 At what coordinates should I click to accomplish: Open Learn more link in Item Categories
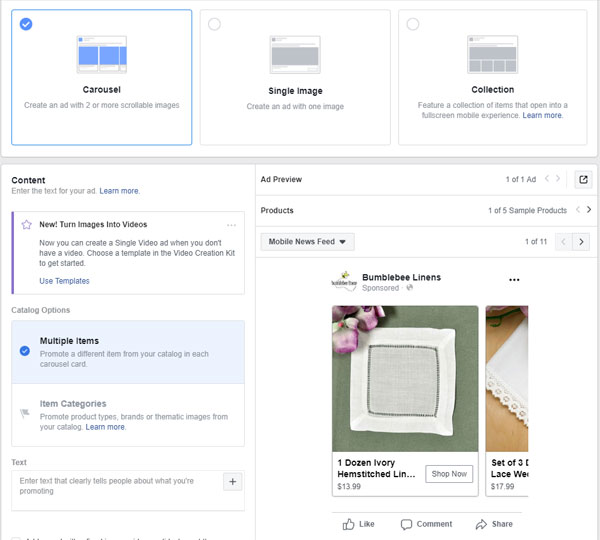[x=105, y=427]
